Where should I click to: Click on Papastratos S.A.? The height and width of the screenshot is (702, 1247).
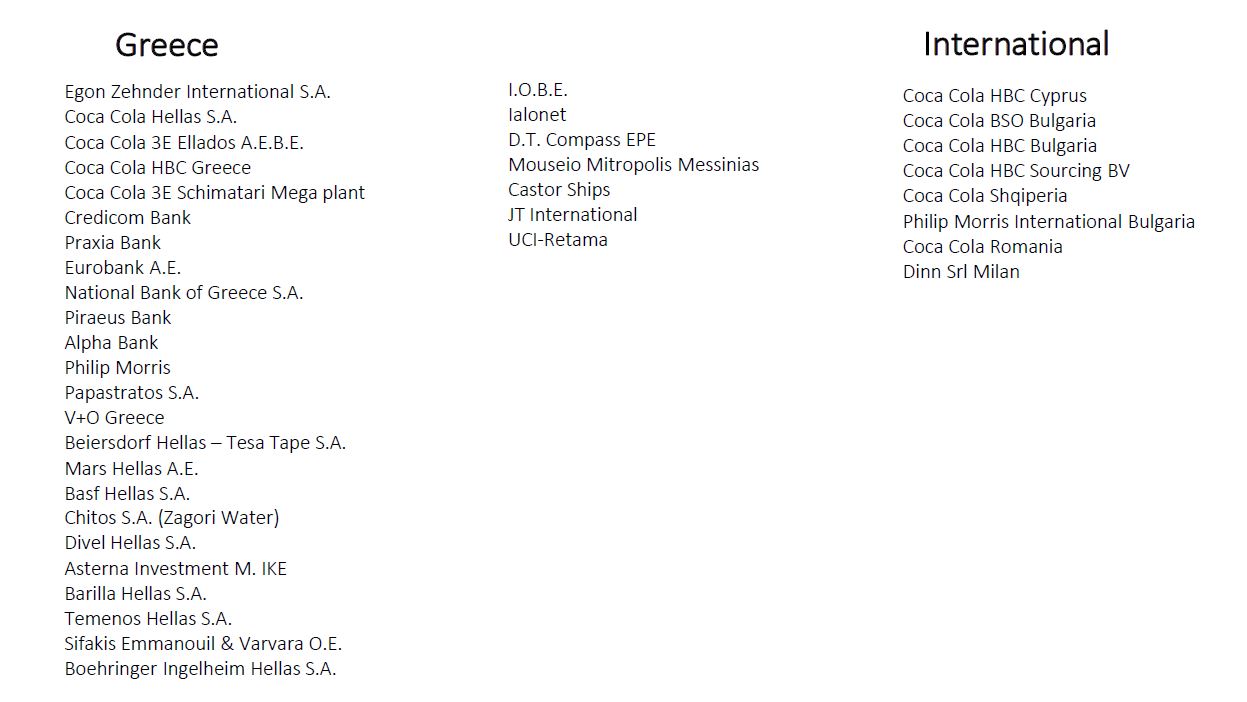[131, 393]
